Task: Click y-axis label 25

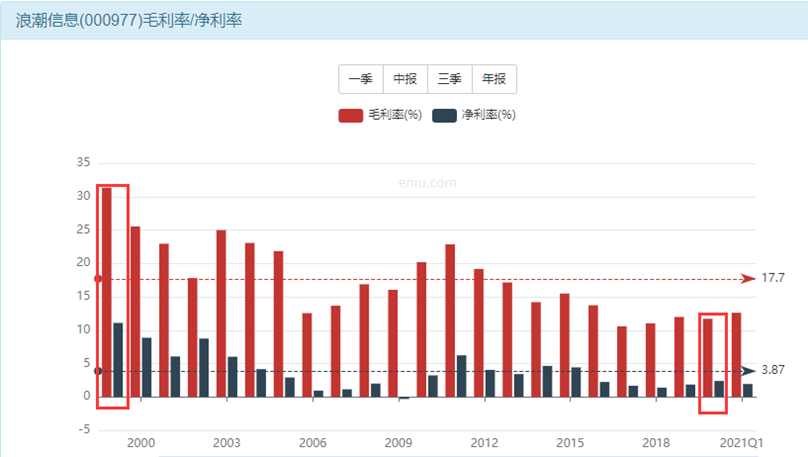Action: pyautogui.click(x=83, y=229)
